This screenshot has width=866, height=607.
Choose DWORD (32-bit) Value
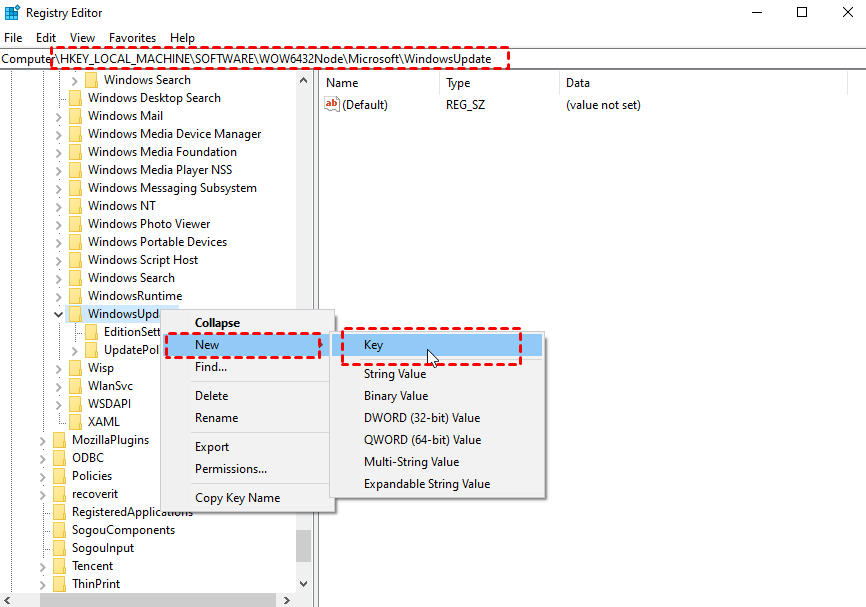pos(437,418)
